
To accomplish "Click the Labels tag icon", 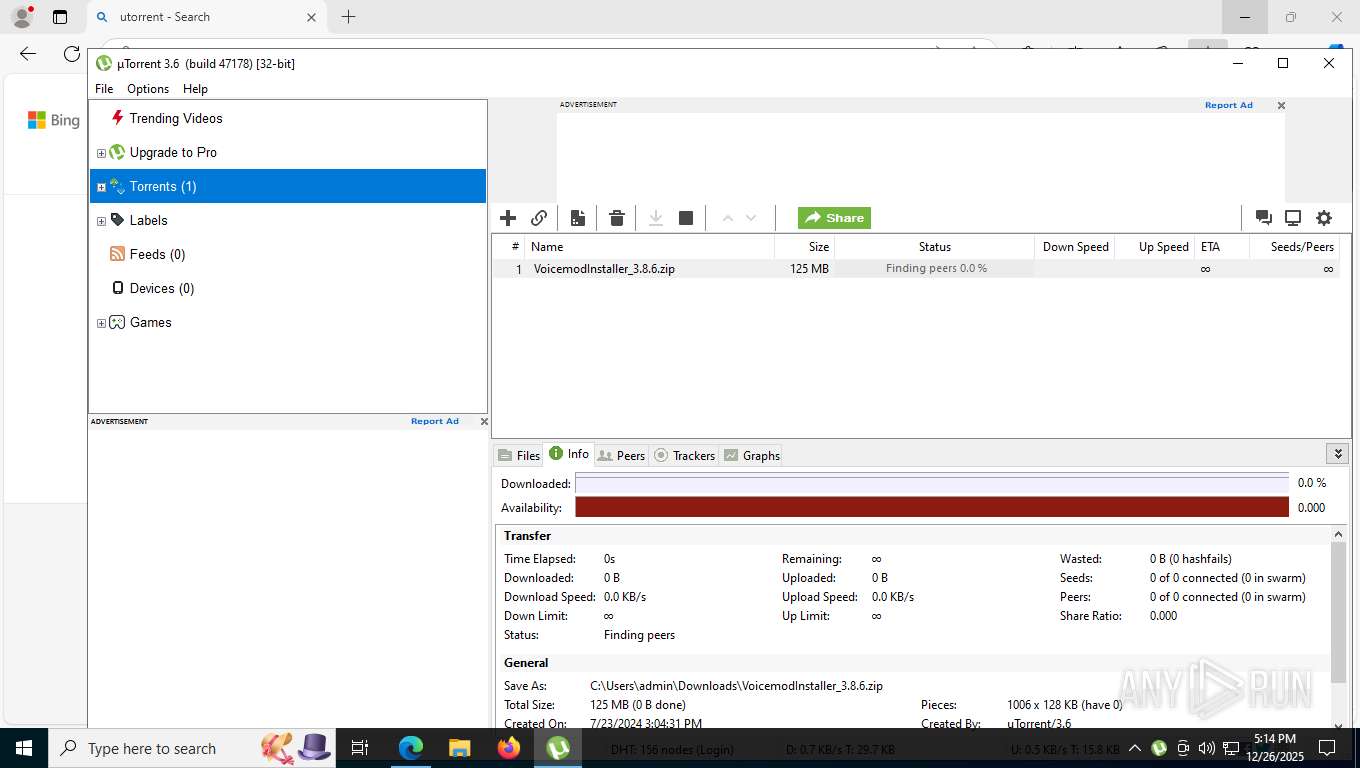I will point(117,220).
